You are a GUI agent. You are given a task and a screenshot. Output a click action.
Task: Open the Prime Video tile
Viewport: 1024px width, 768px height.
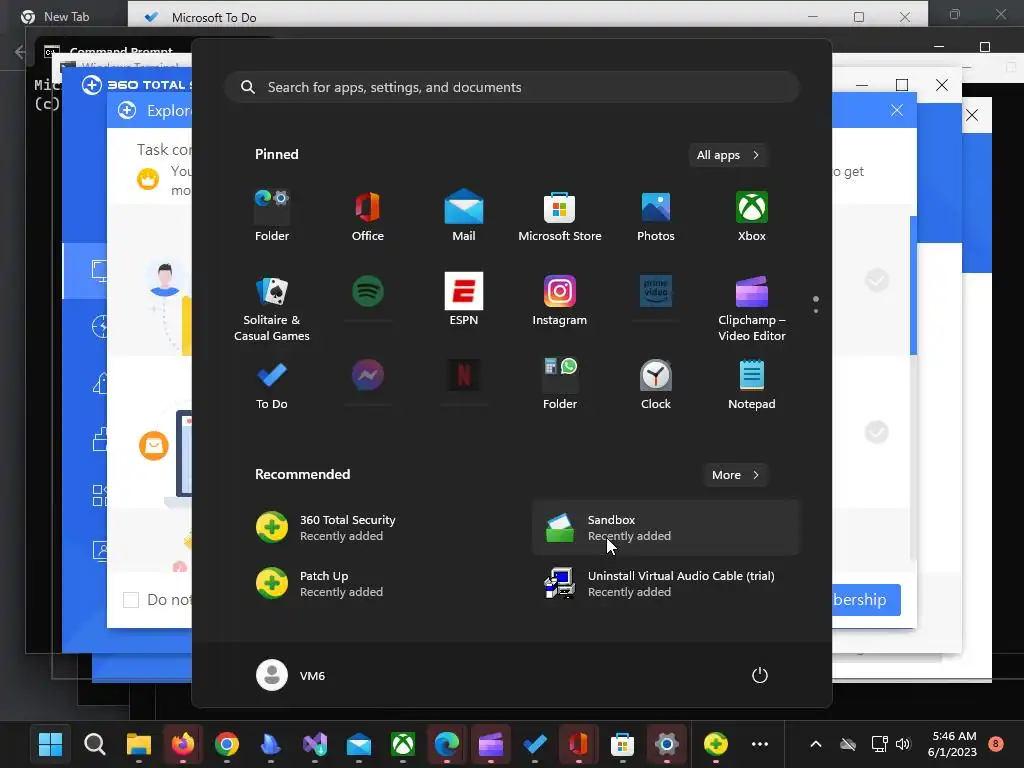click(656, 291)
